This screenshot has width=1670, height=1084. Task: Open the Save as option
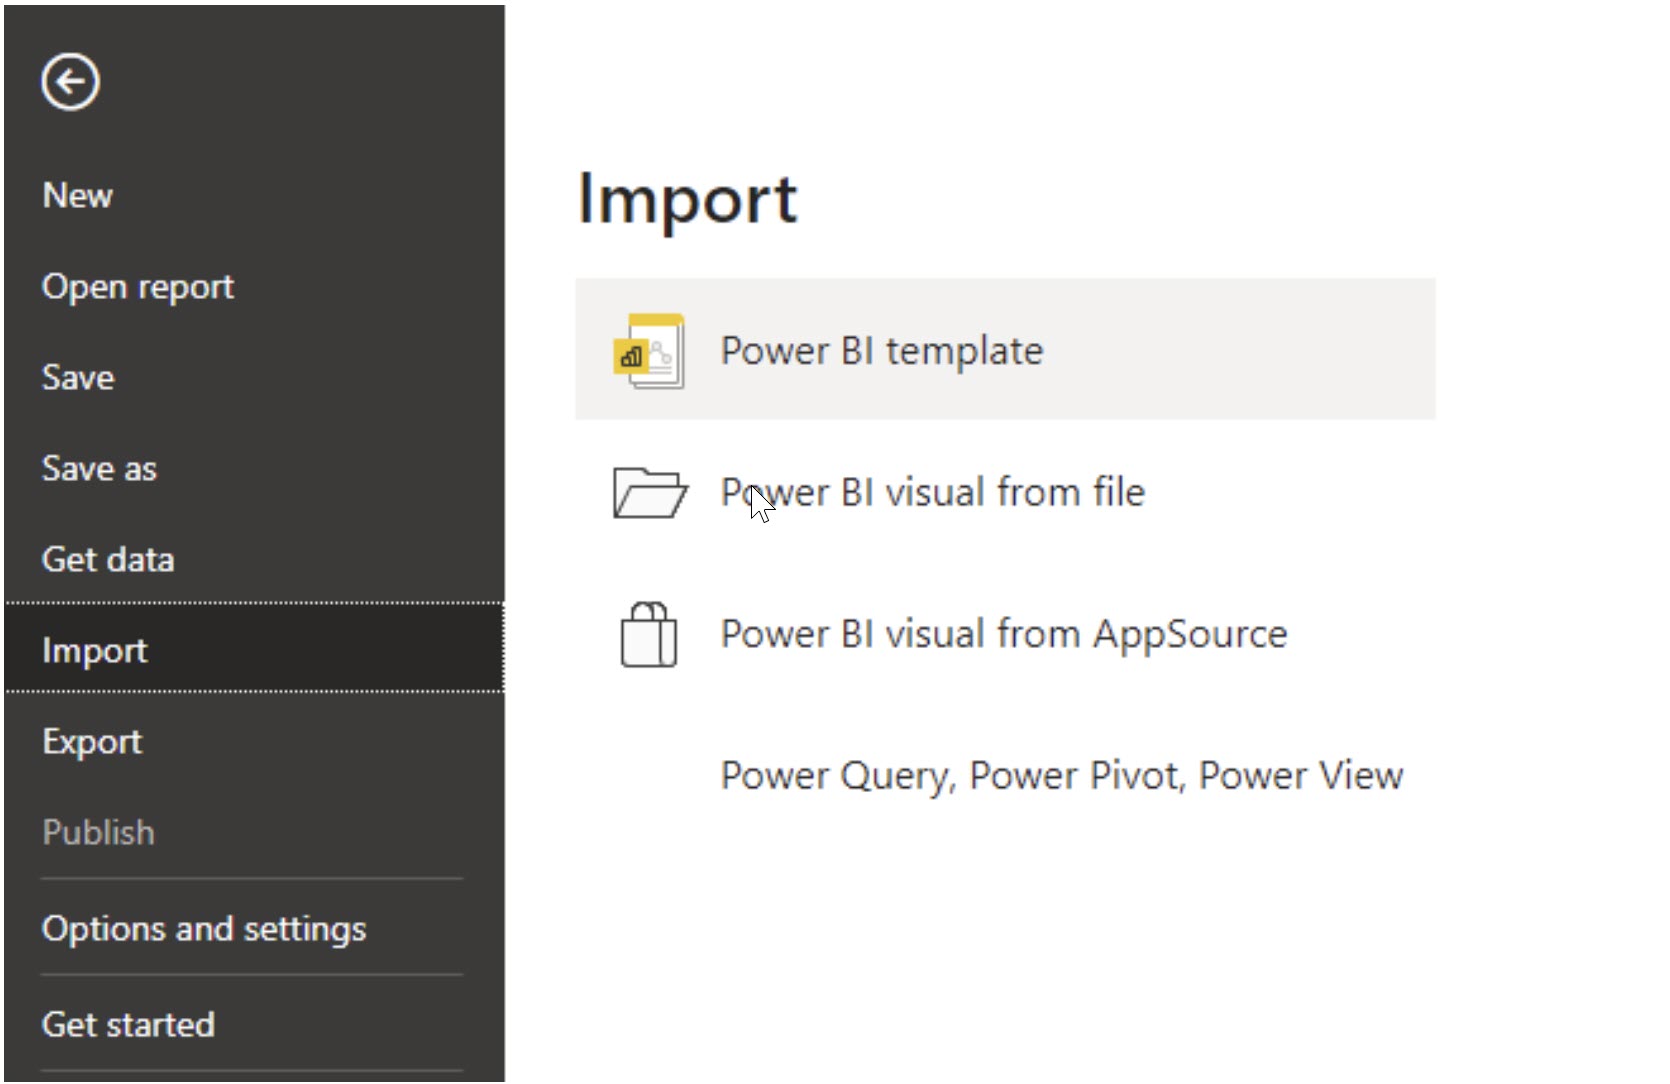pos(99,469)
